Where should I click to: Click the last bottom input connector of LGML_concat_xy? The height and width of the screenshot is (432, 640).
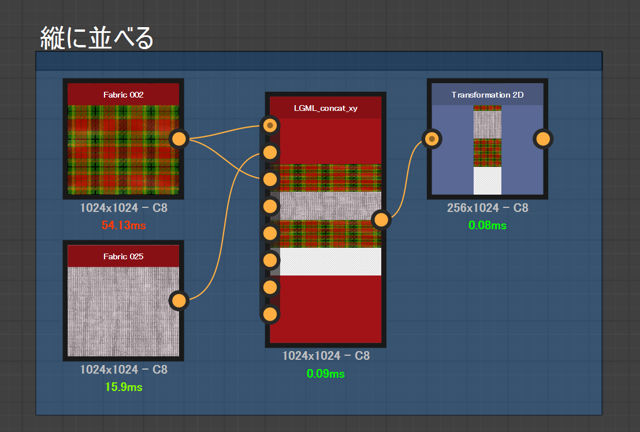tap(269, 314)
